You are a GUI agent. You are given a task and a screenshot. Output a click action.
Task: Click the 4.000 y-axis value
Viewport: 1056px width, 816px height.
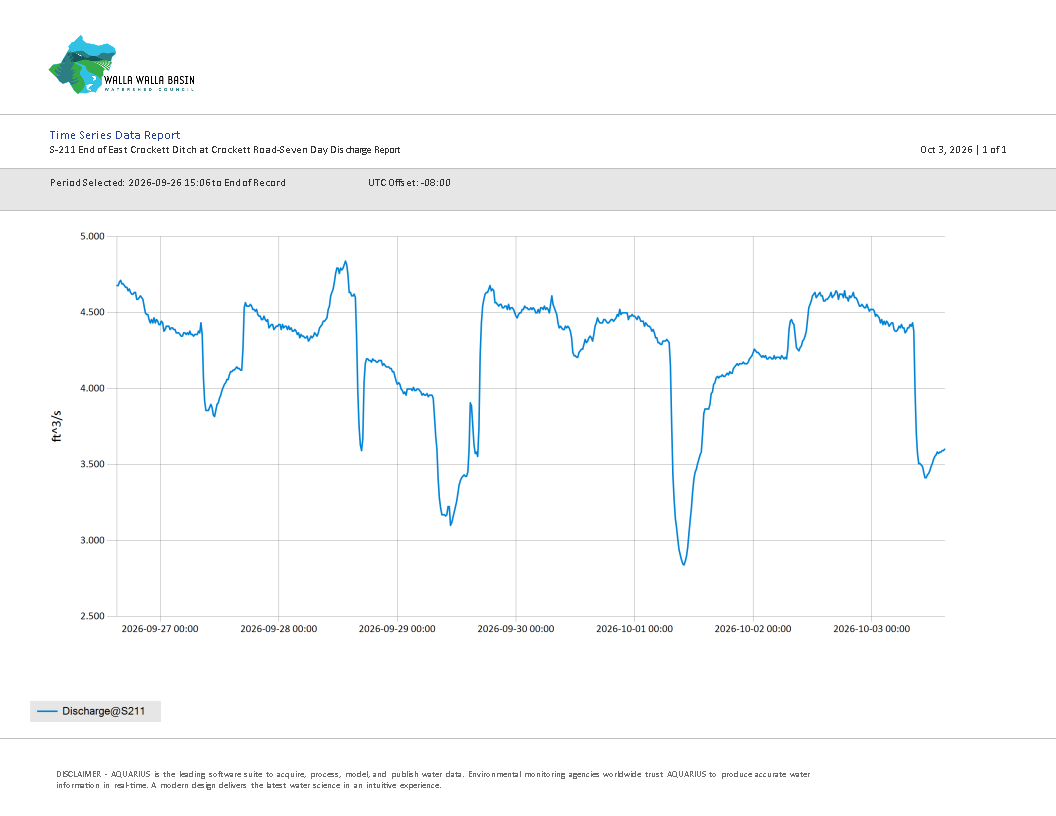92,388
